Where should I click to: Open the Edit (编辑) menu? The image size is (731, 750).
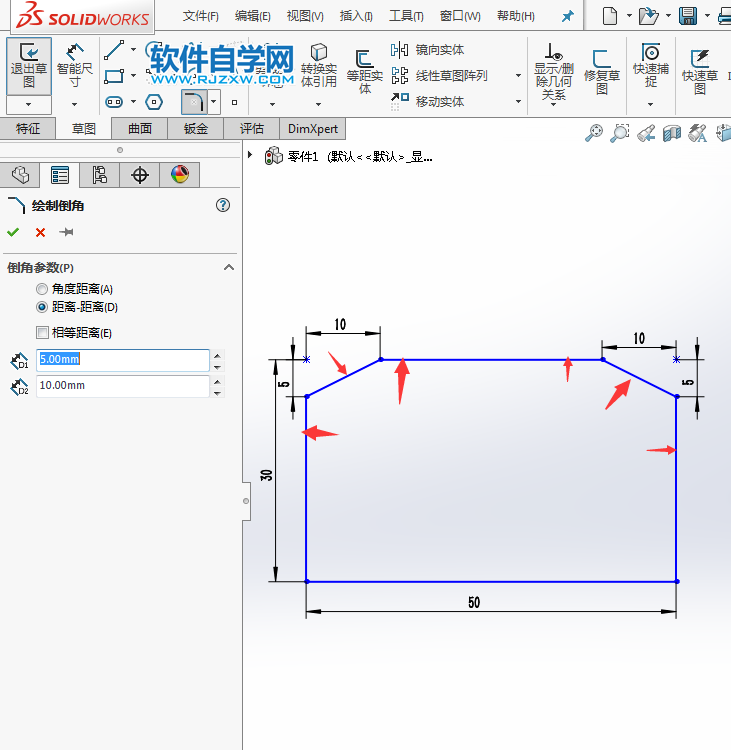click(x=253, y=16)
